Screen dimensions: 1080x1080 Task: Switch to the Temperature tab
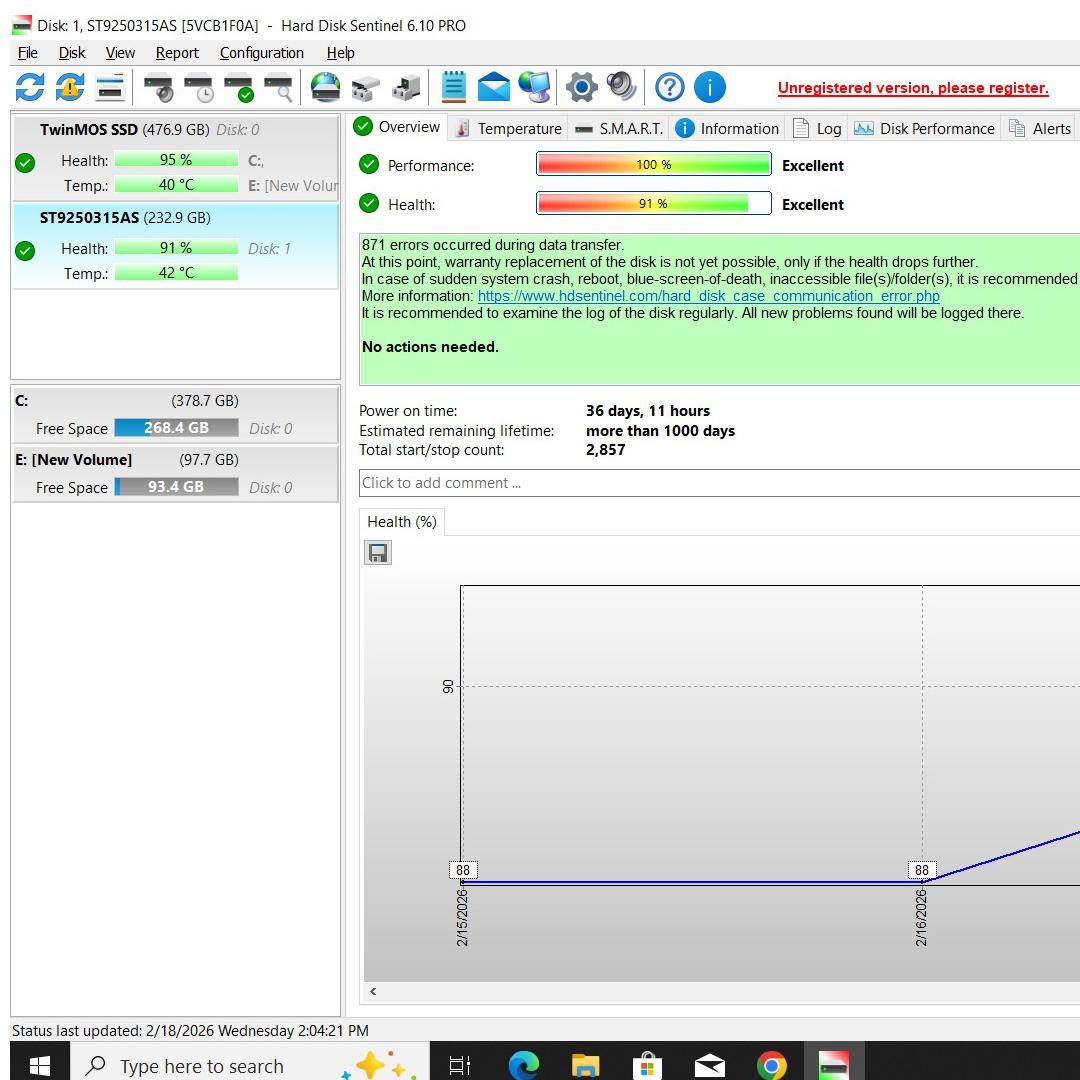[x=508, y=128]
